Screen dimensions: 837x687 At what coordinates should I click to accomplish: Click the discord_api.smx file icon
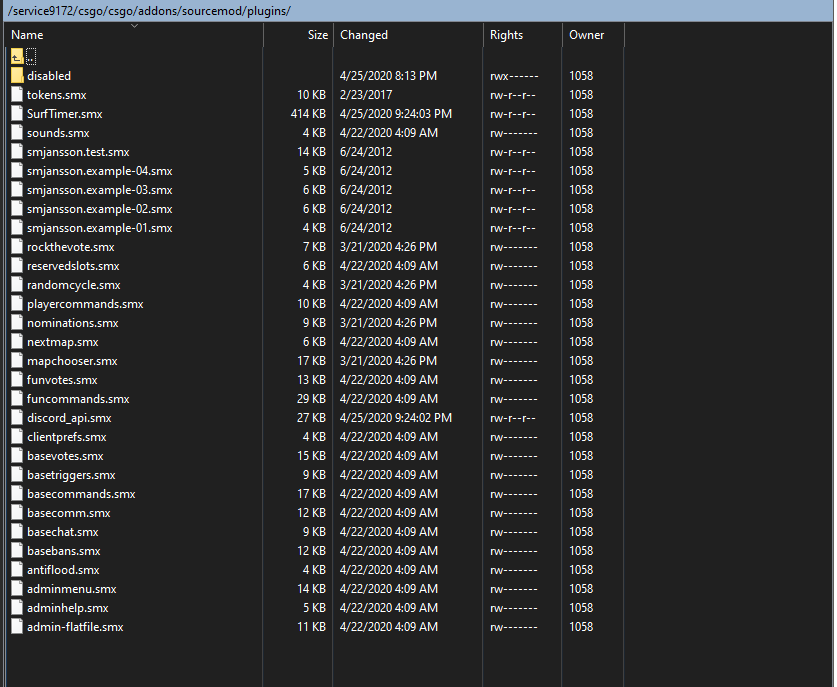pyautogui.click(x=16, y=417)
